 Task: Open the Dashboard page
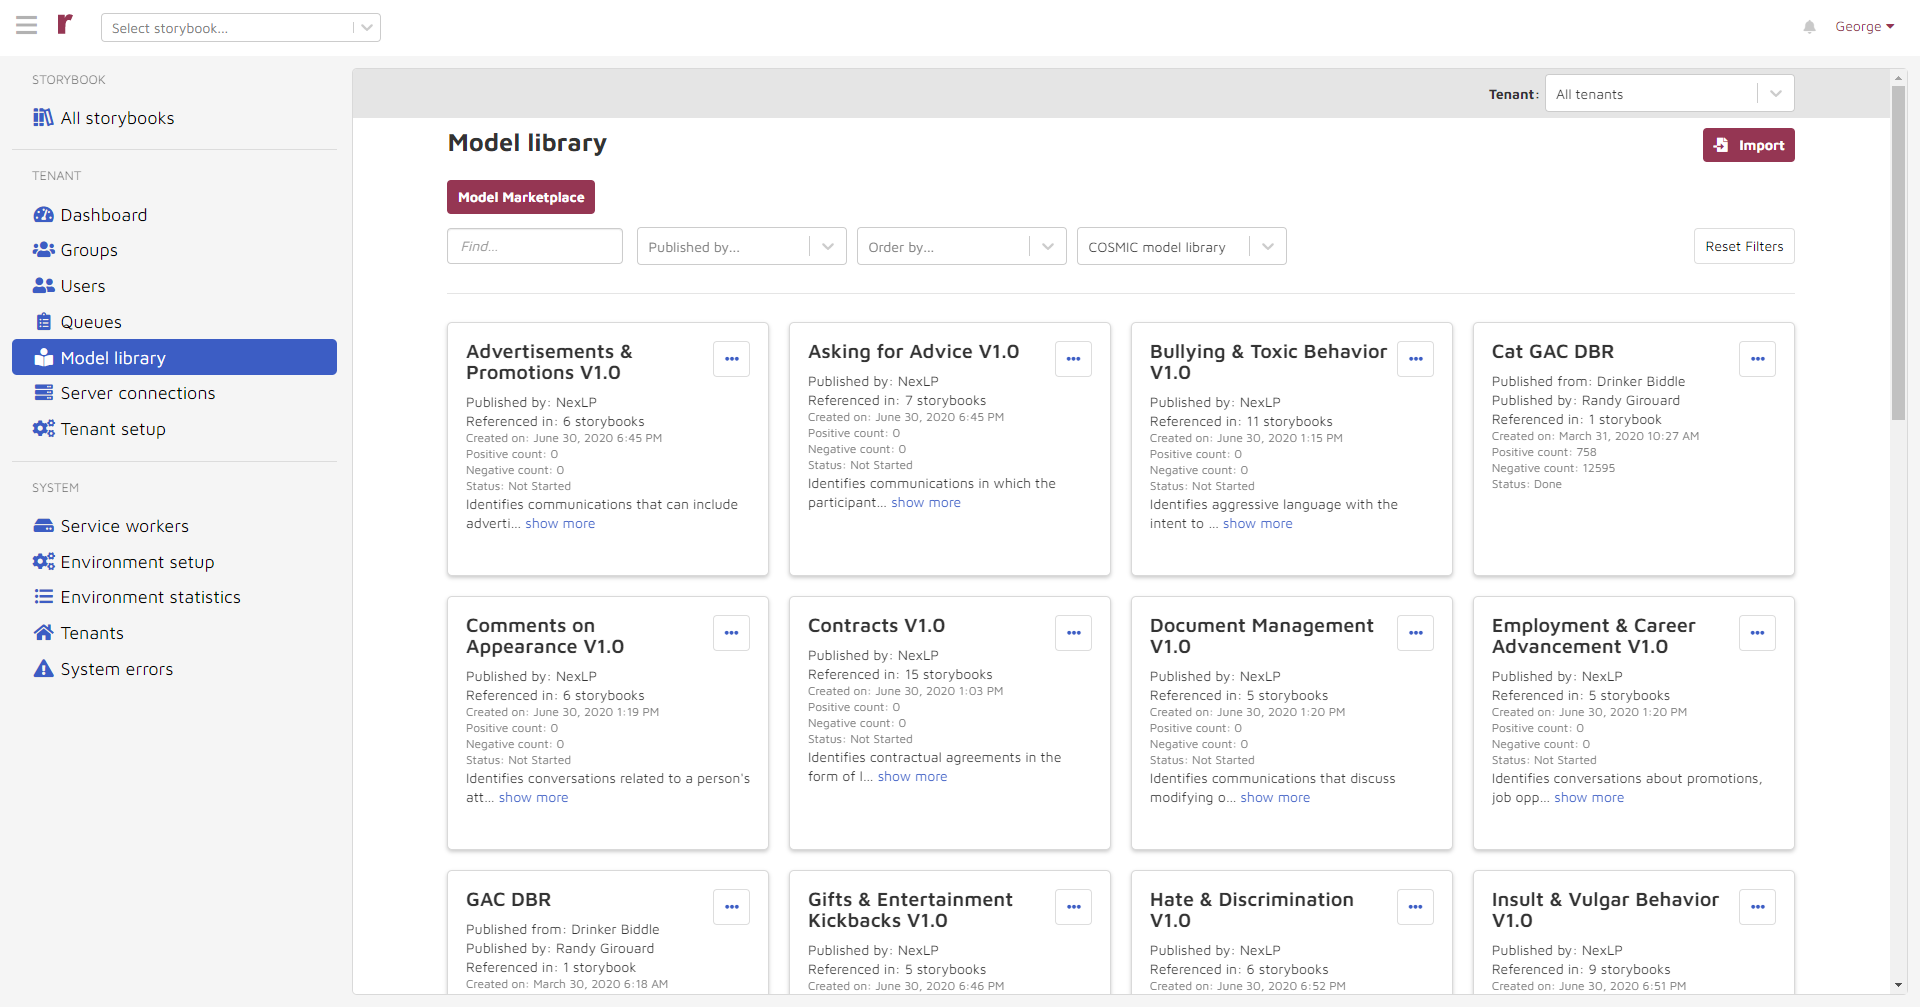[x=174, y=215]
